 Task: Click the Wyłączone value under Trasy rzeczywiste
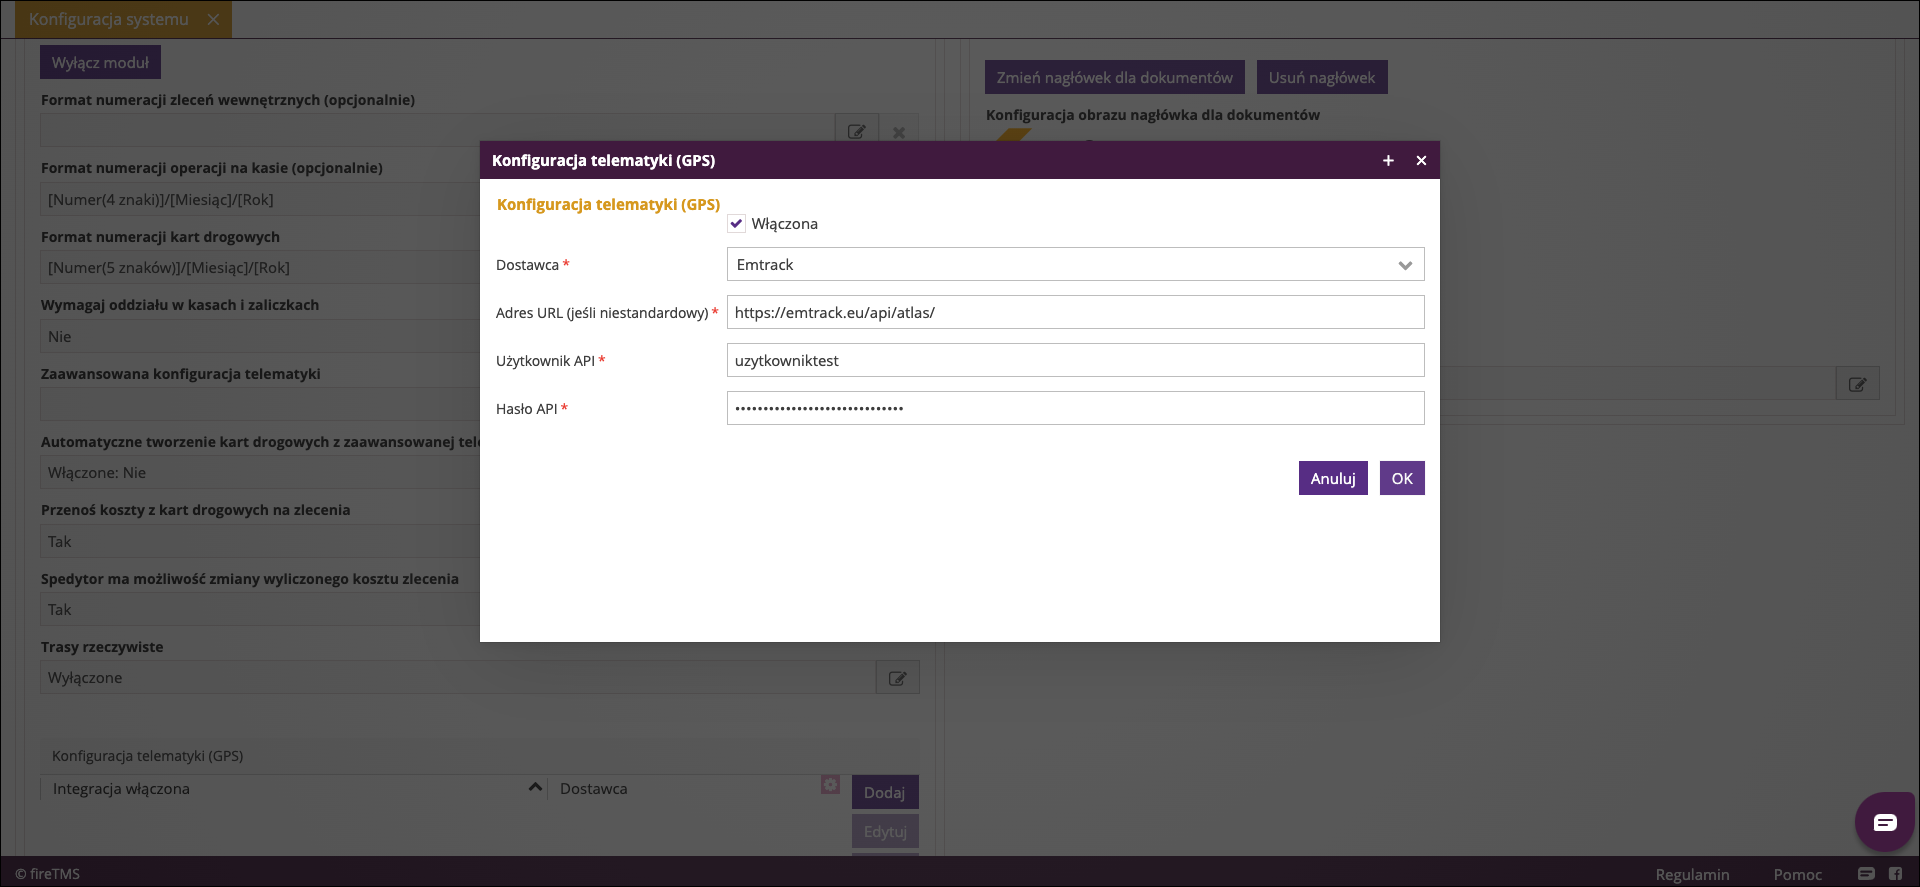[x=458, y=678]
